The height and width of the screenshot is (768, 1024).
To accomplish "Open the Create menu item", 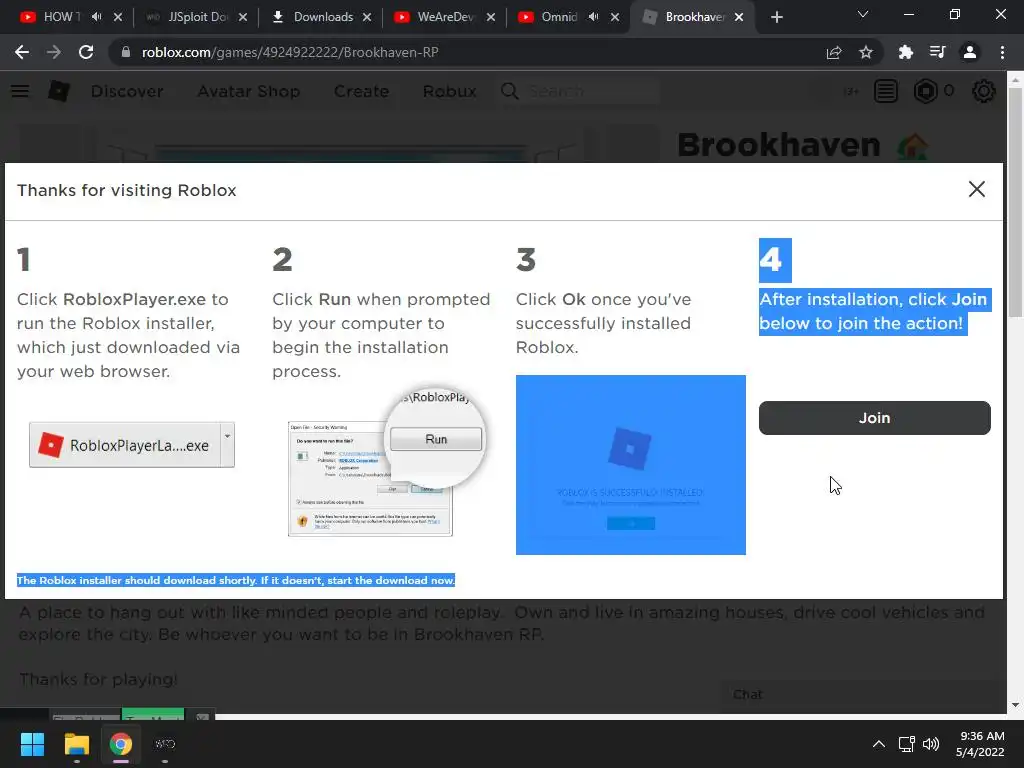I will point(362,91).
